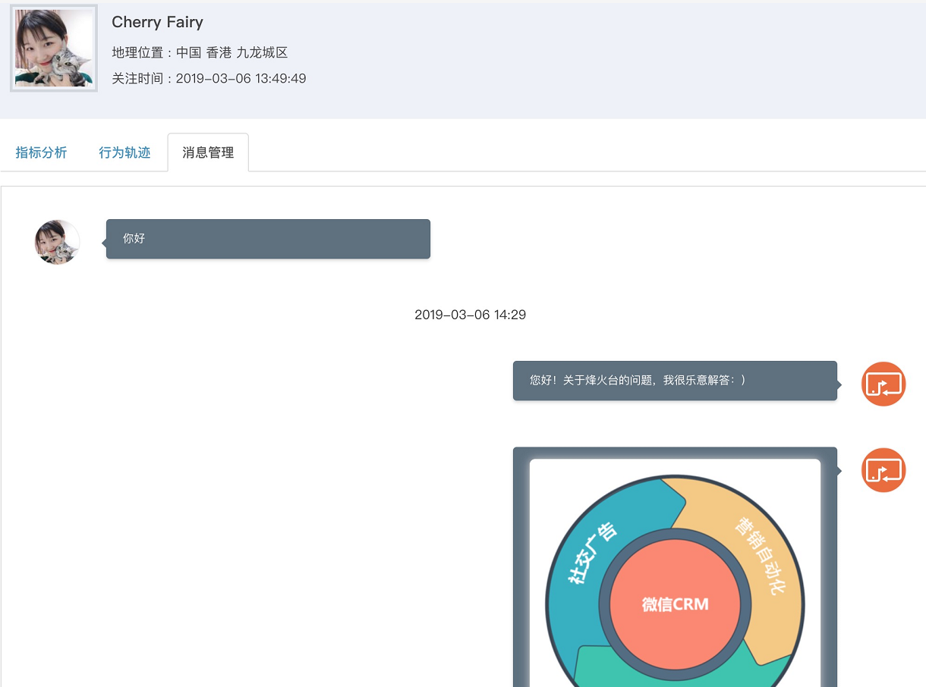Click the 您好！关于烽火台的问题 reply bubble

pos(675,380)
